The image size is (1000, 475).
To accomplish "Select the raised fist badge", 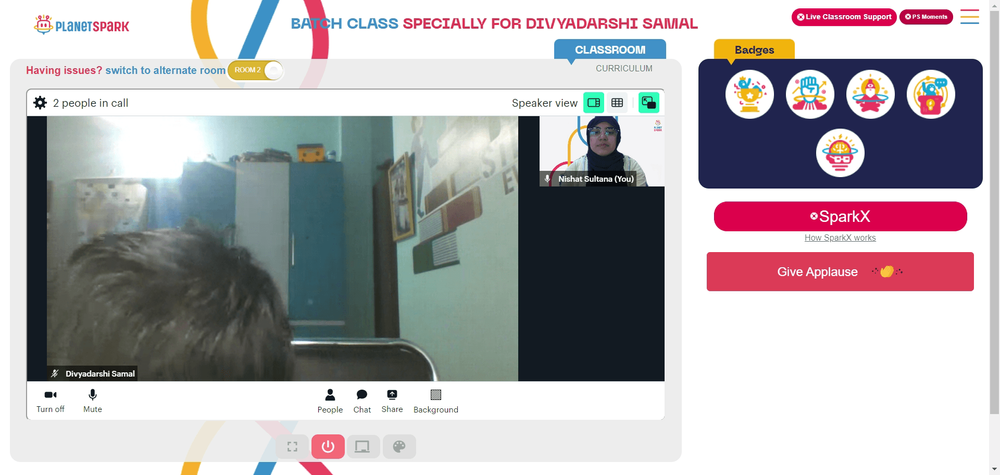I will (810, 94).
